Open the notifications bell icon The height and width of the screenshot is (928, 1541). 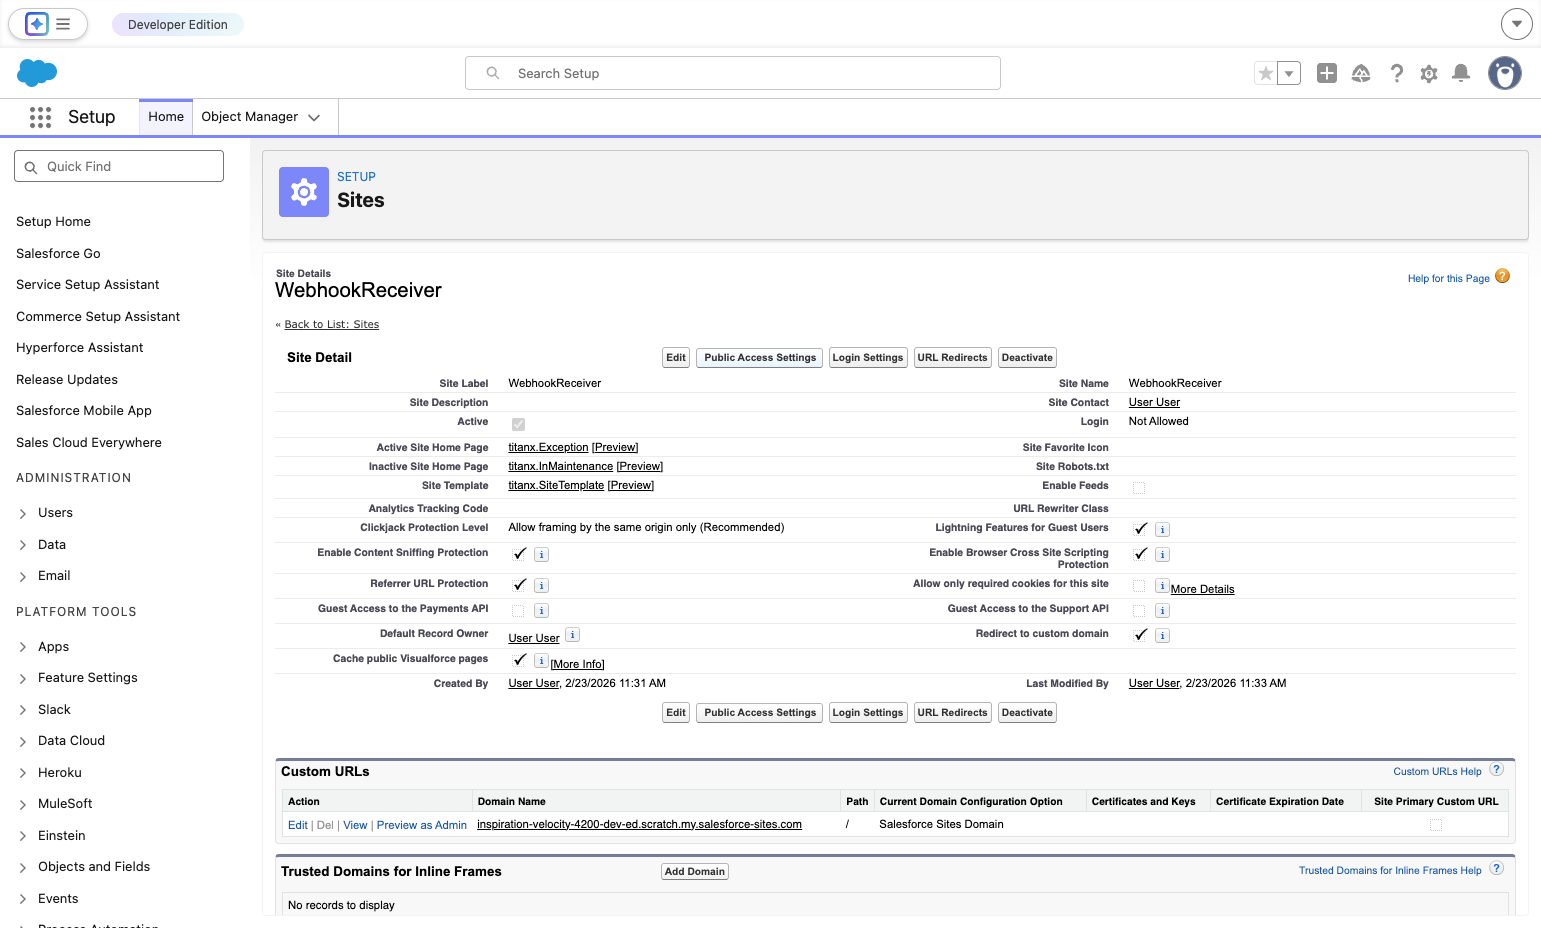pyautogui.click(x=1461, y=73)
